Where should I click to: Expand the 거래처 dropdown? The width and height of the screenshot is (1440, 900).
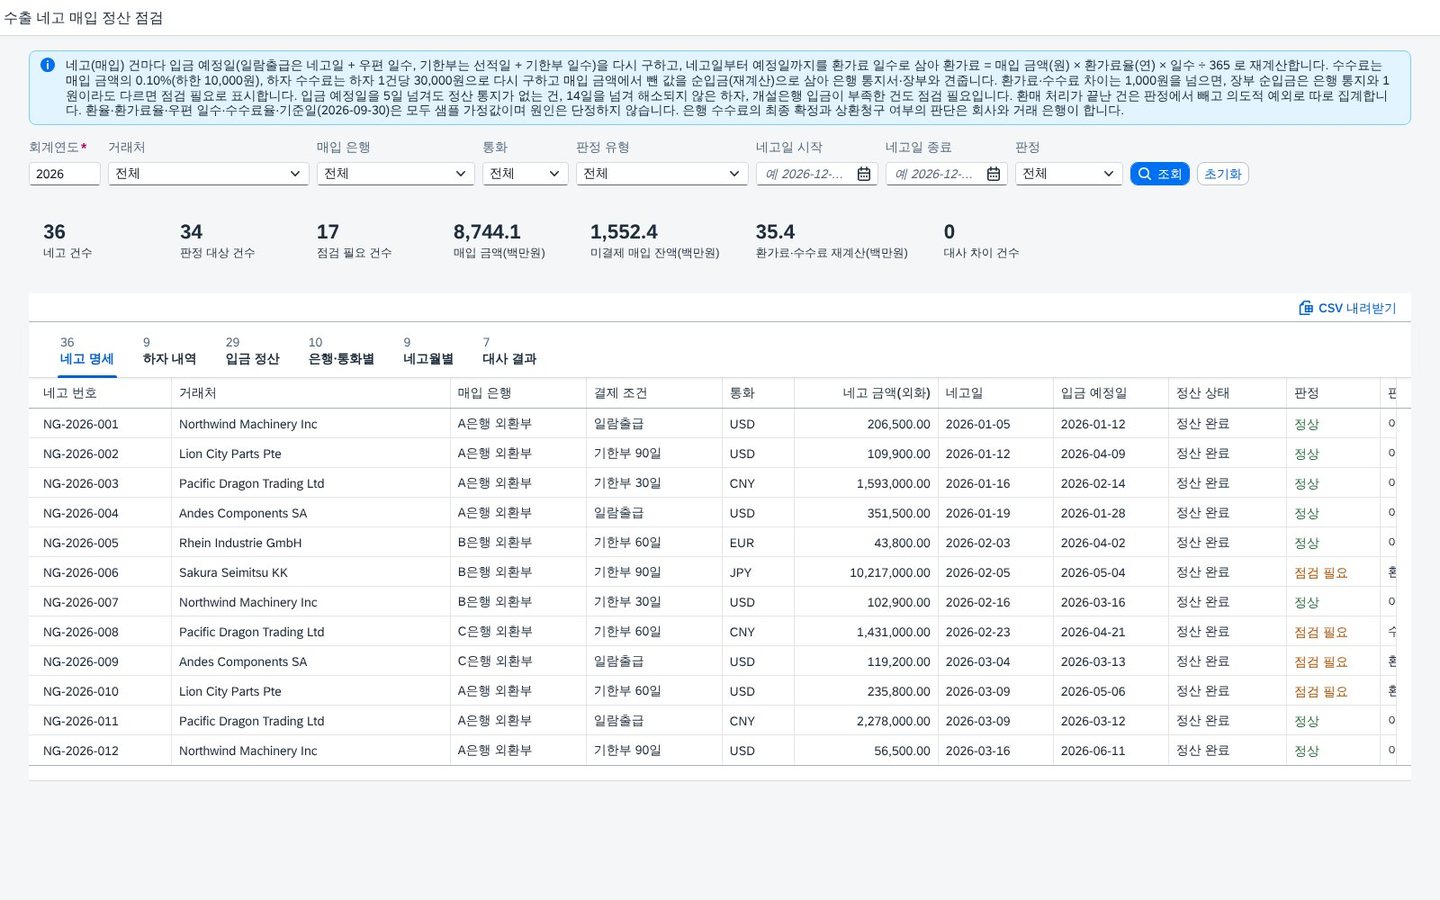[208, 174]
